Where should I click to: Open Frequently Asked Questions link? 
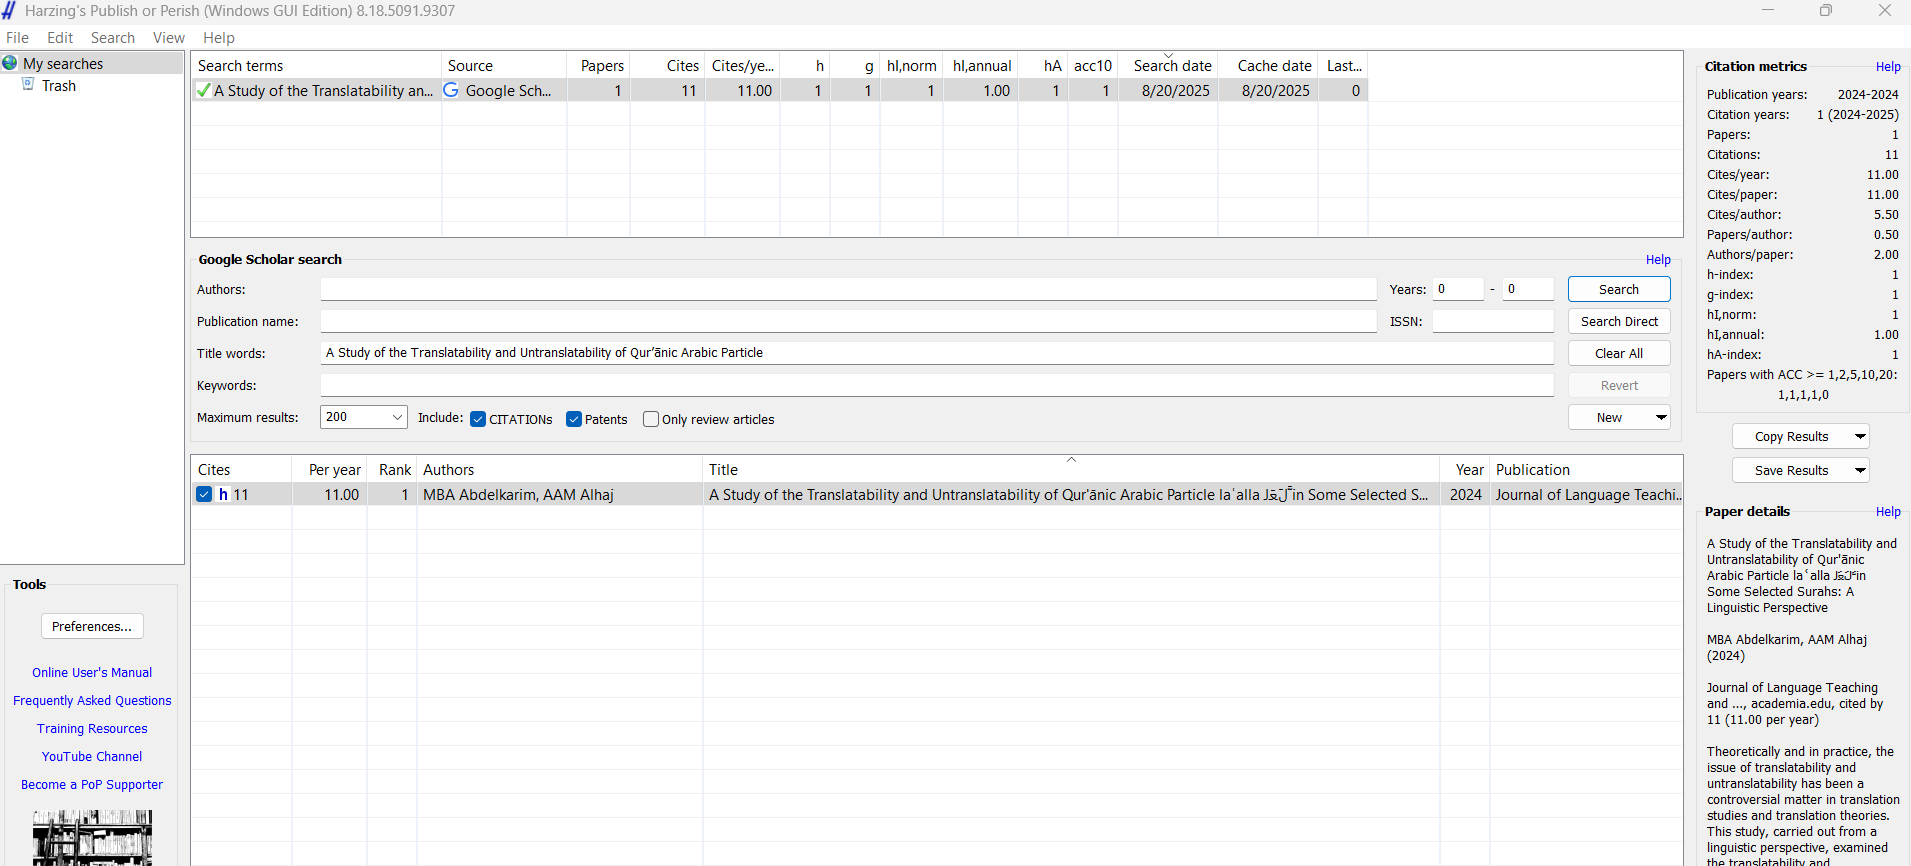point(92,700)
